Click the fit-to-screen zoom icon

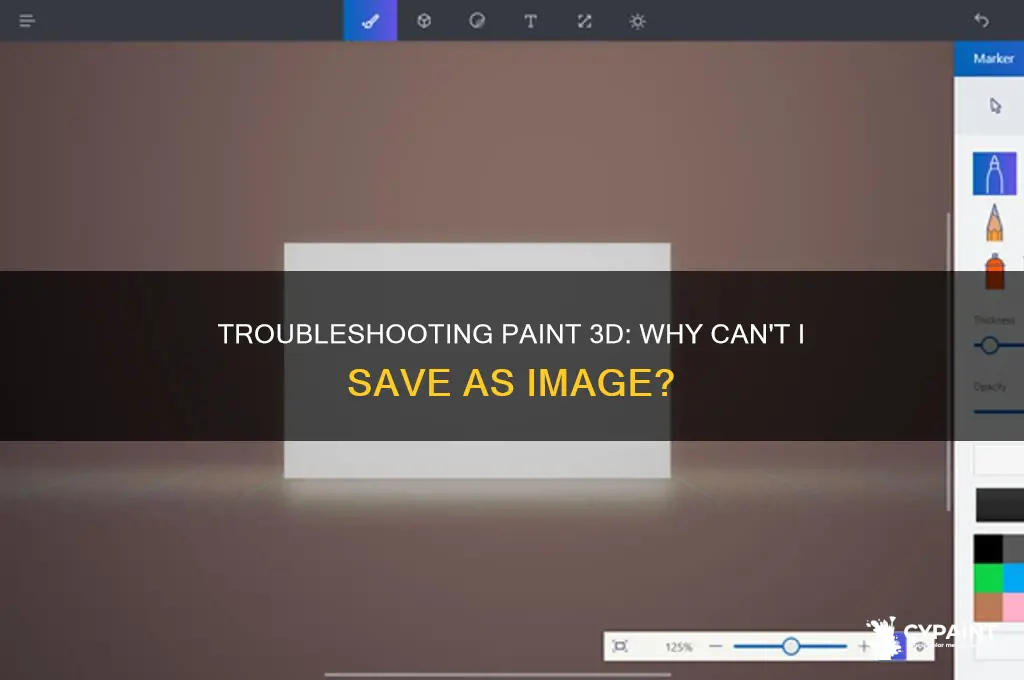click(620, 646)
